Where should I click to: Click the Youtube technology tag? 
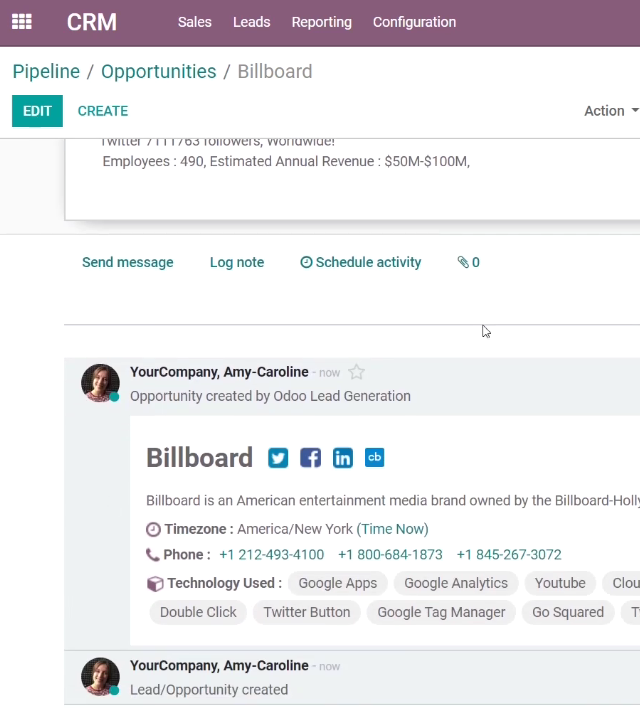click(560, 583)
